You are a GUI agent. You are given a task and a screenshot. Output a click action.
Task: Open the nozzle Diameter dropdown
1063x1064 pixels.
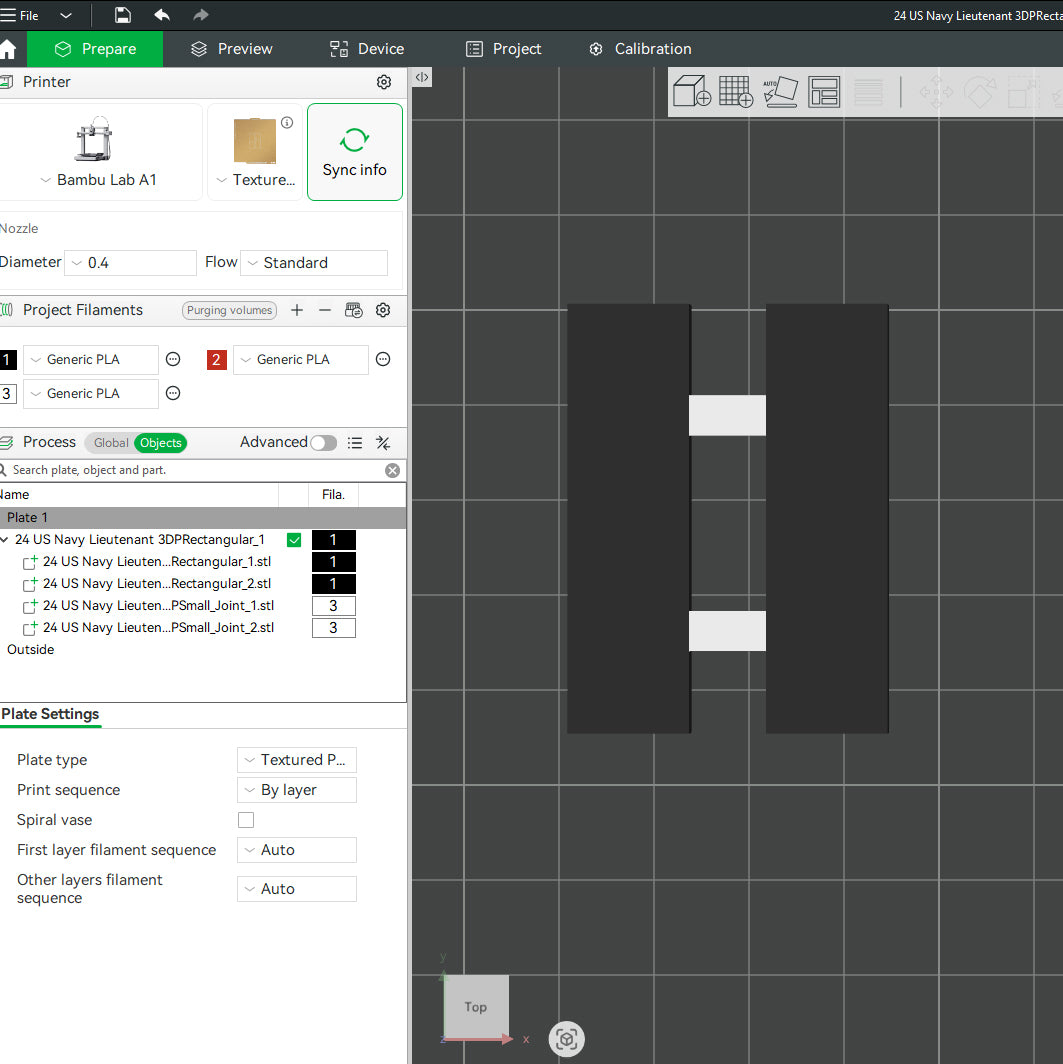click(x=130, y=263)
